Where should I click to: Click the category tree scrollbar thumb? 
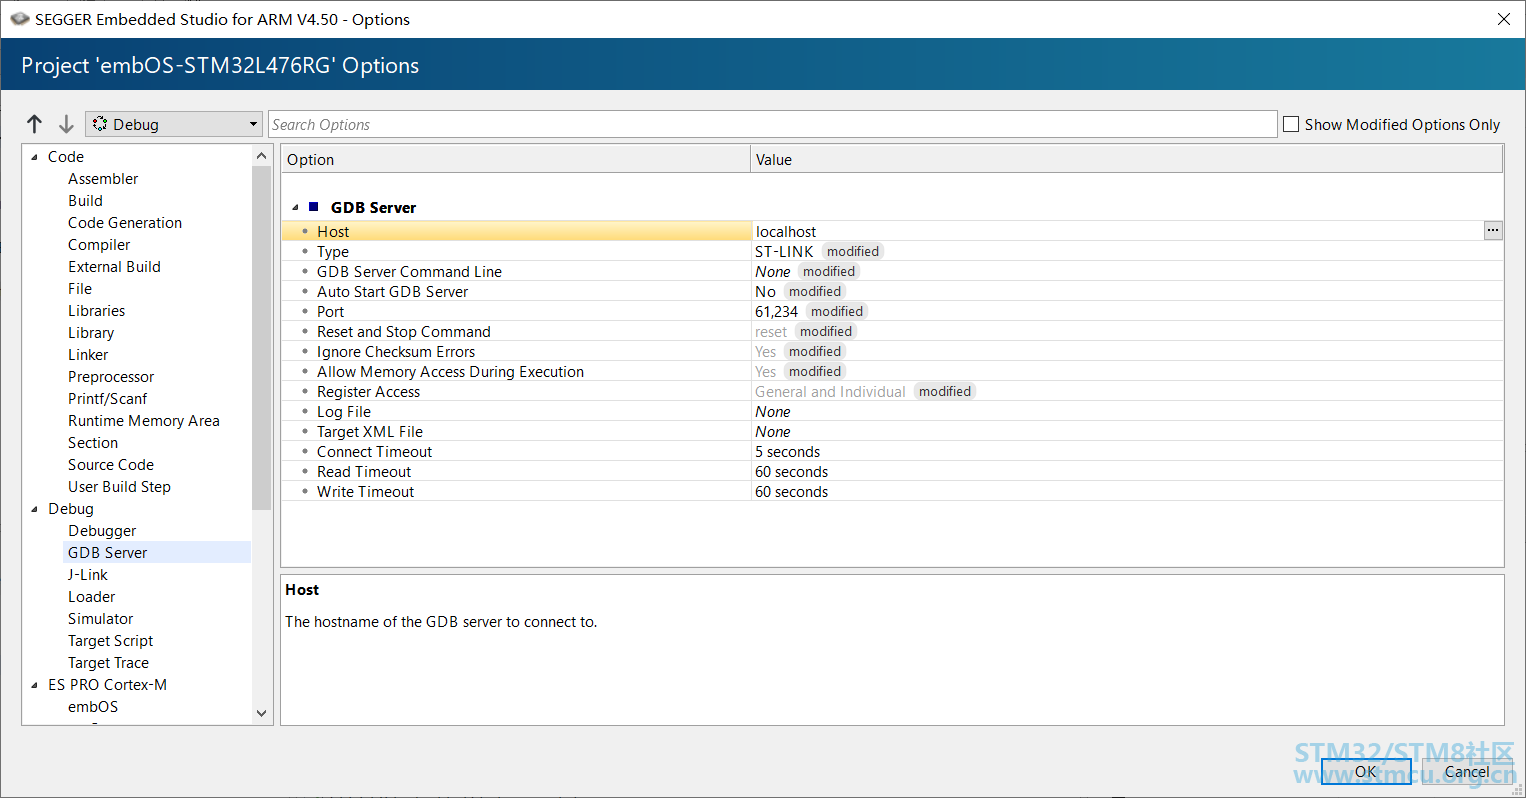(x=262, y=338)
